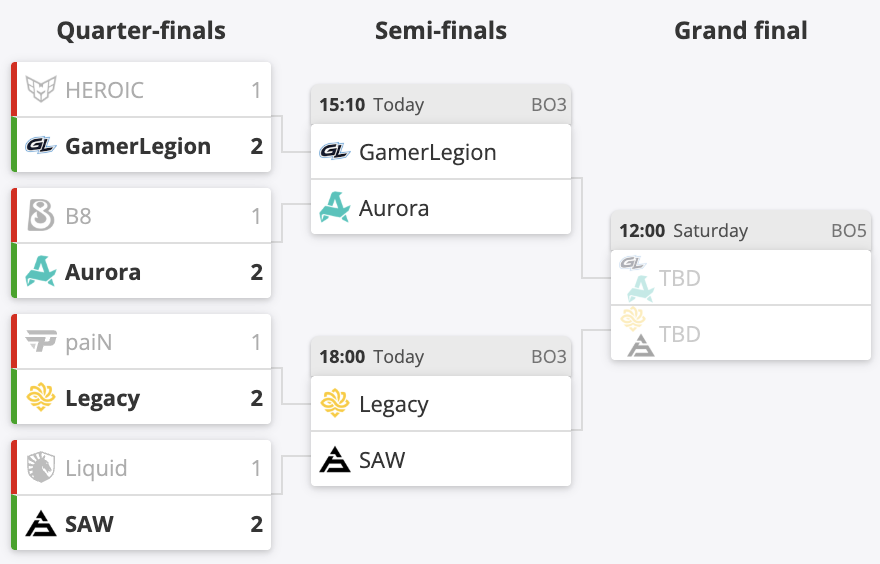Click the SAW logo in quarter-finals

[x=41, y=524]
